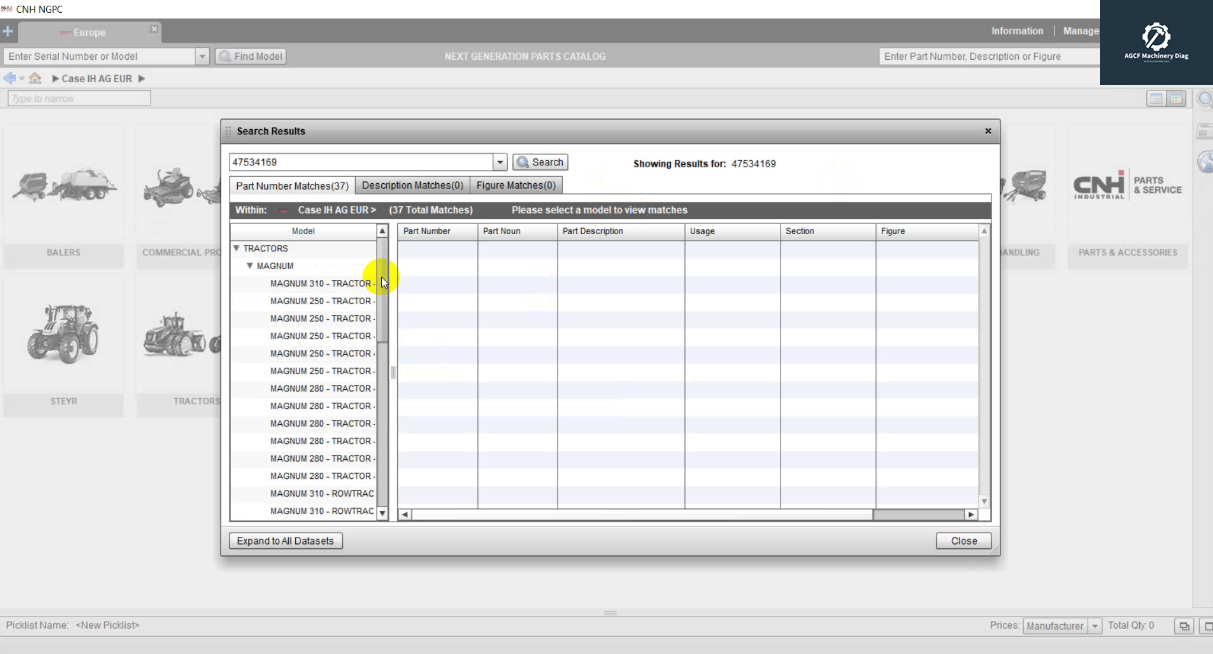
Task: Click the restore panel icon in status bar
Action: point(1184,626)
